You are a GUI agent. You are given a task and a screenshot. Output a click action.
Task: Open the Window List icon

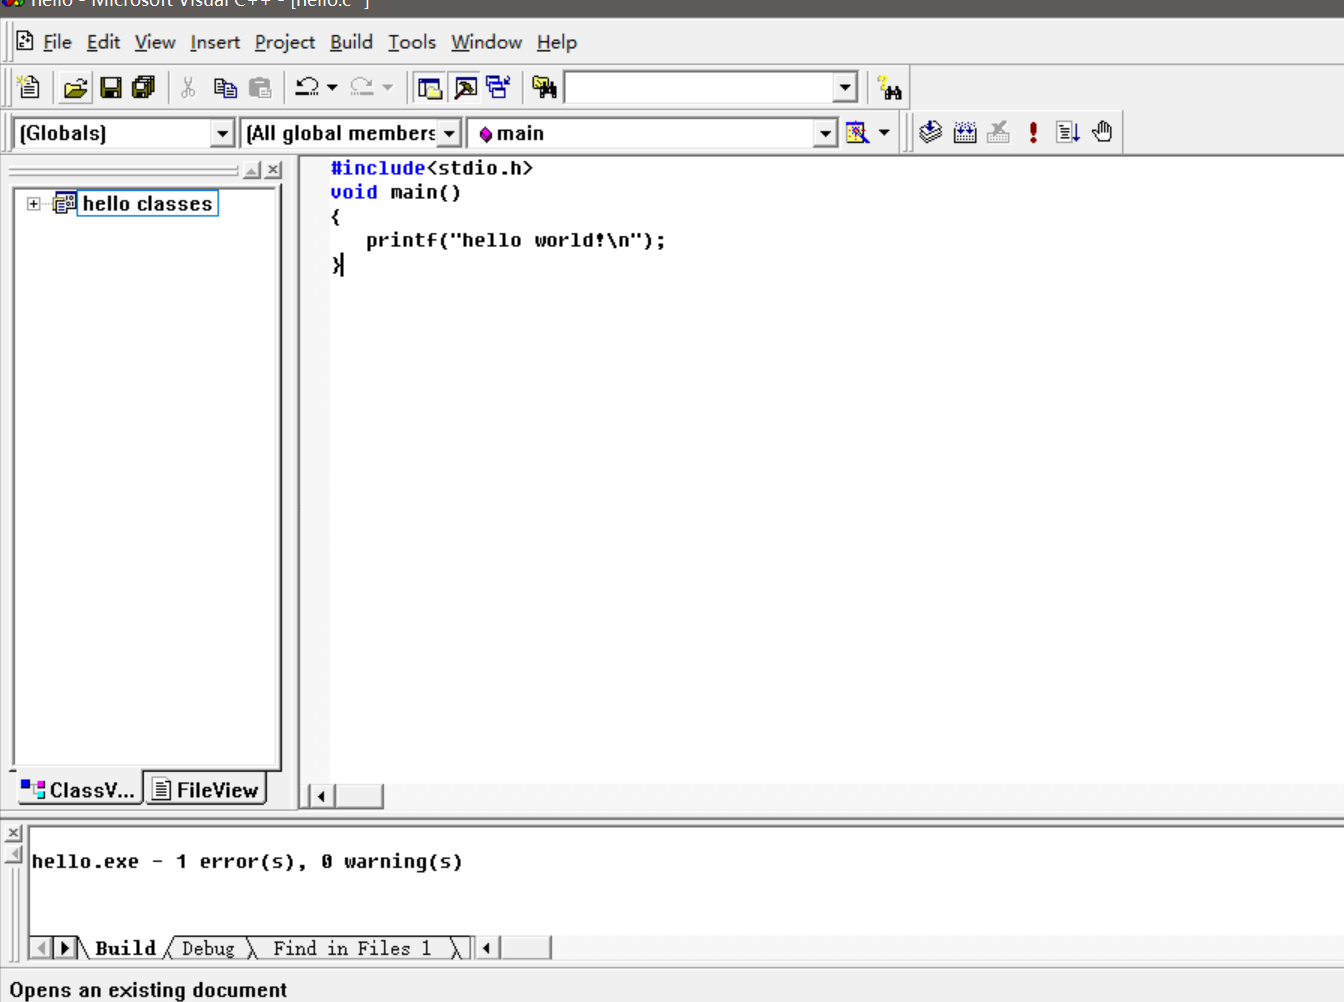coord(498,88)
